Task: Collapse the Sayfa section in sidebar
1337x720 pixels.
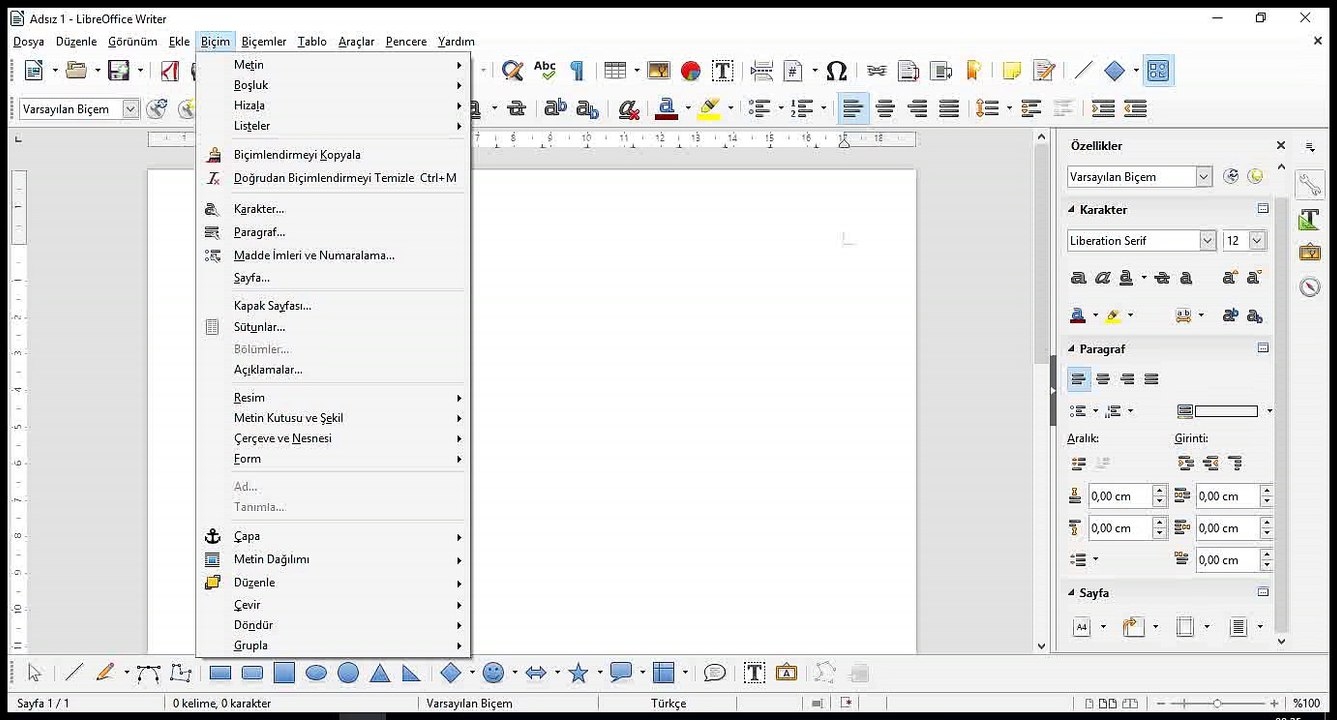Action: tap(1071, 593)
